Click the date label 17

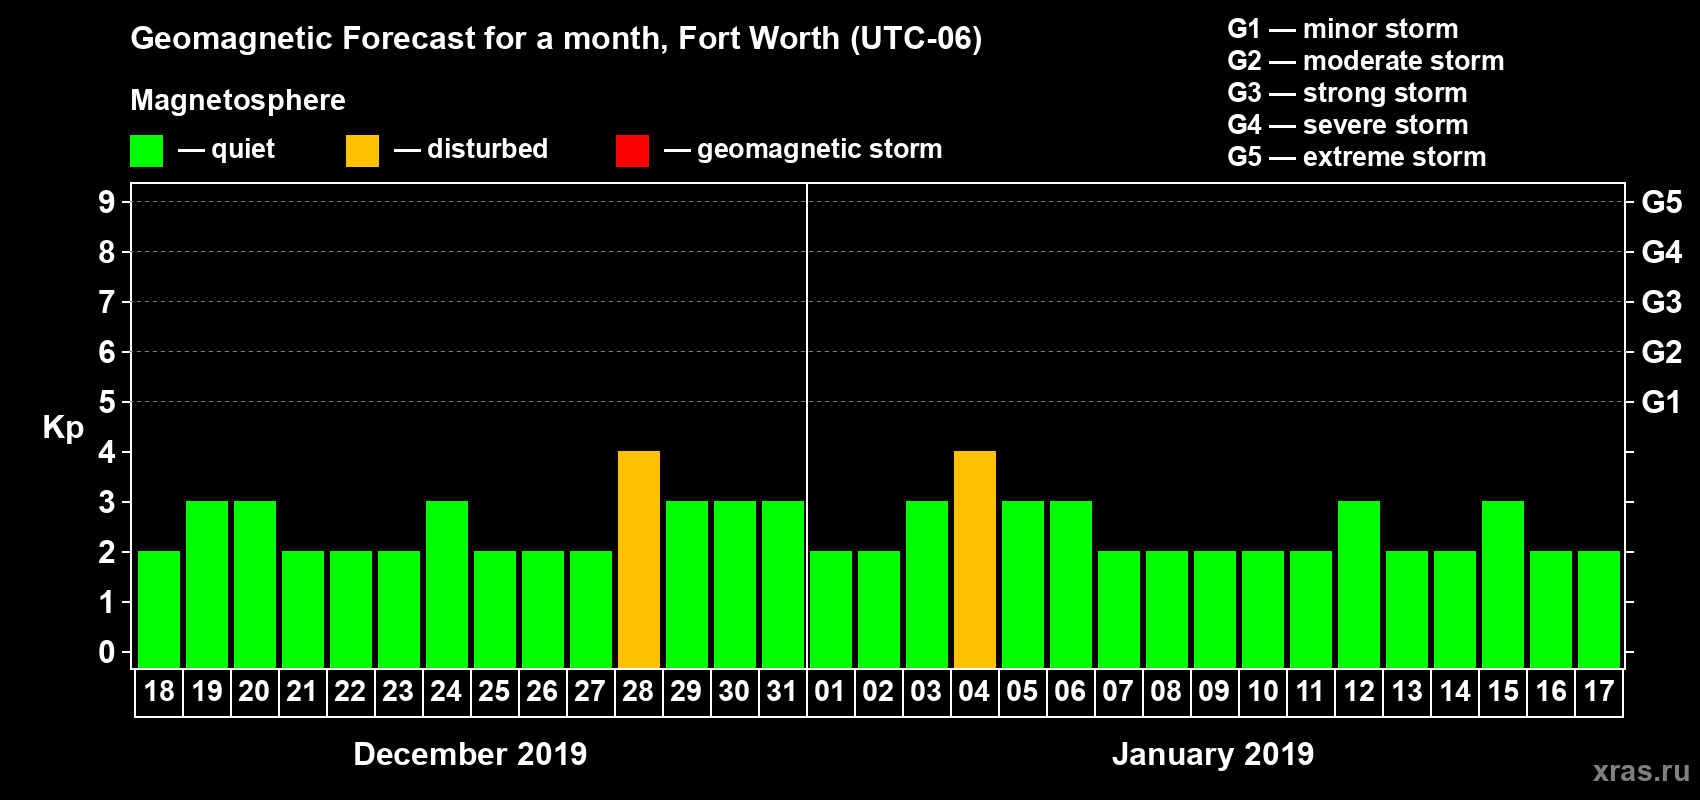pyautogui.click(x=1599, y=691)
